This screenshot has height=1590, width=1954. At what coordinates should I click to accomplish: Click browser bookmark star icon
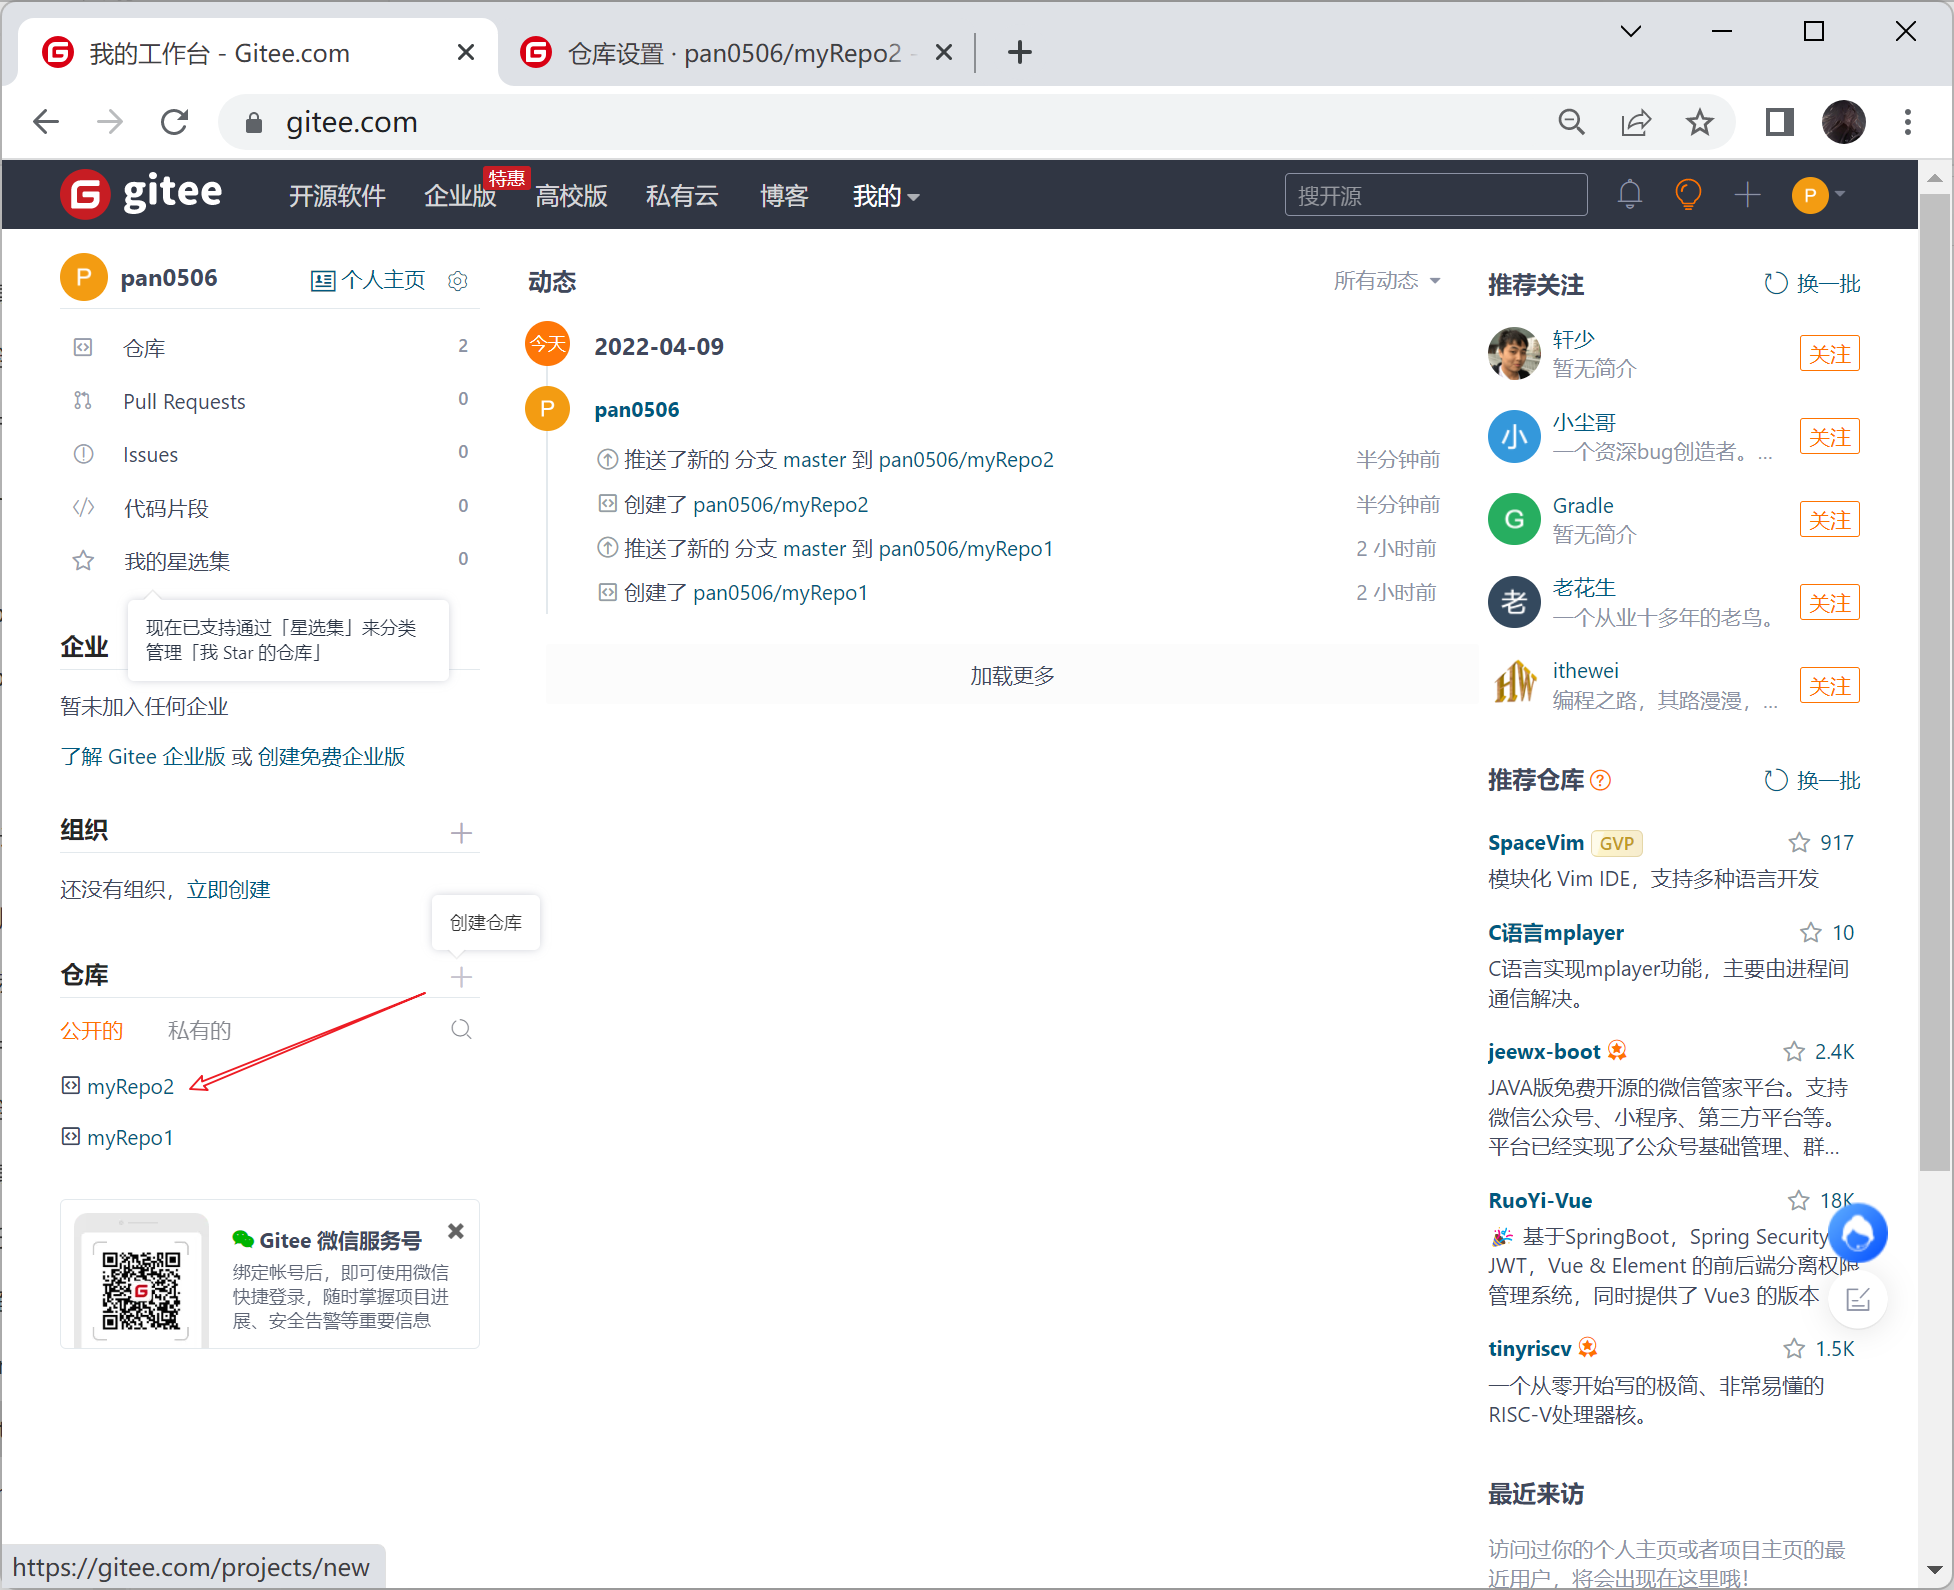tap(1699, 122)
